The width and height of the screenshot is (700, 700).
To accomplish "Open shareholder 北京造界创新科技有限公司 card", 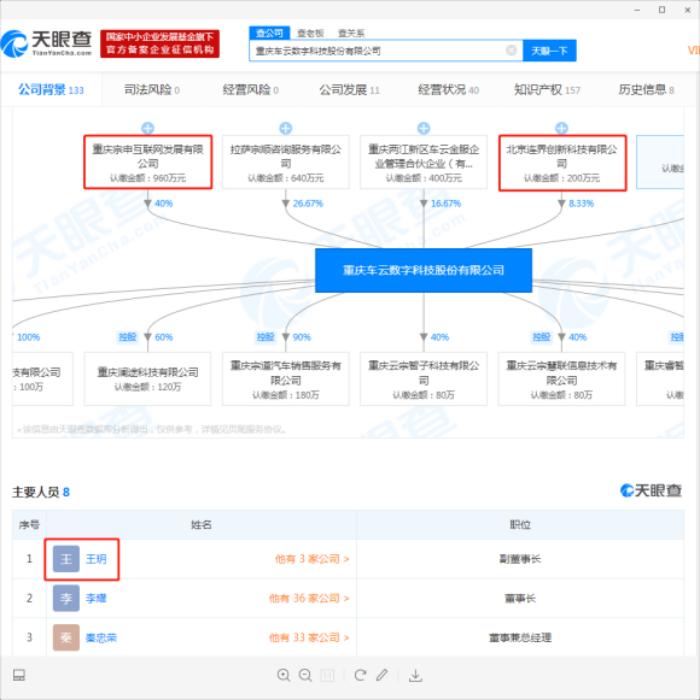I will [x=562, y=163].
